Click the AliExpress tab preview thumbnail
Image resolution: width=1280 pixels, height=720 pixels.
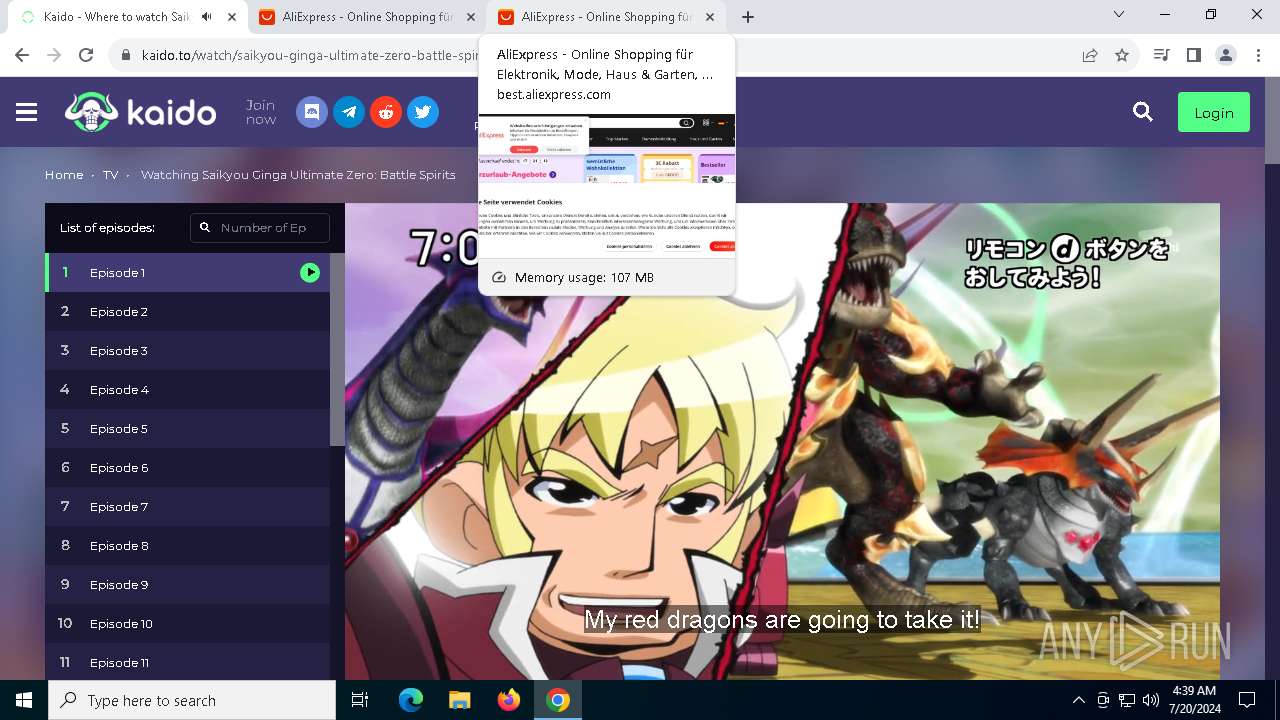607,186
